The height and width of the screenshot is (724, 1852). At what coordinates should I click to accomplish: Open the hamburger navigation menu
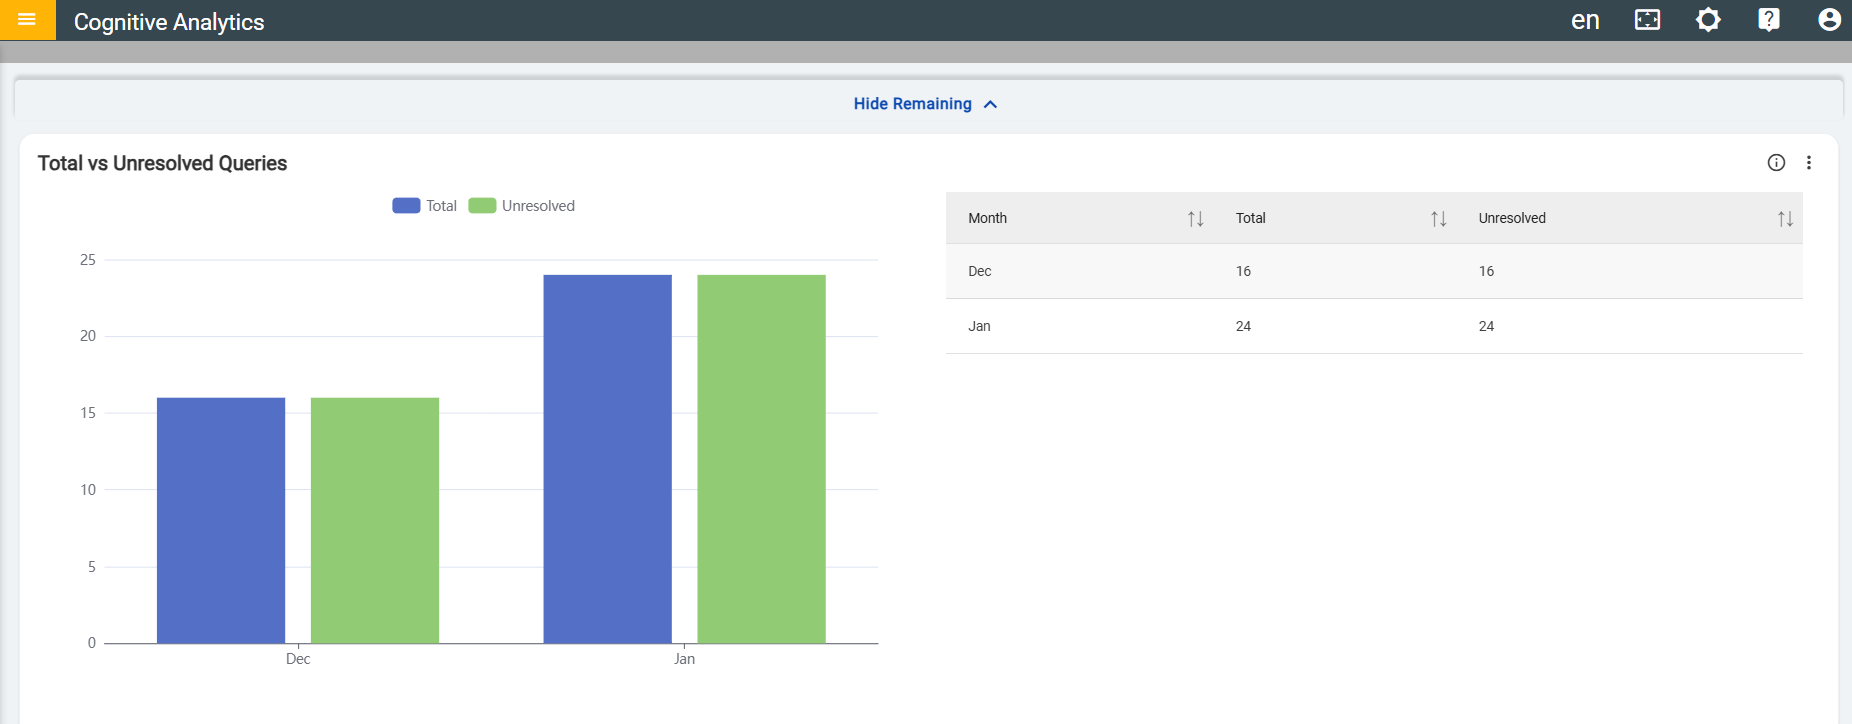coord(27,20)
